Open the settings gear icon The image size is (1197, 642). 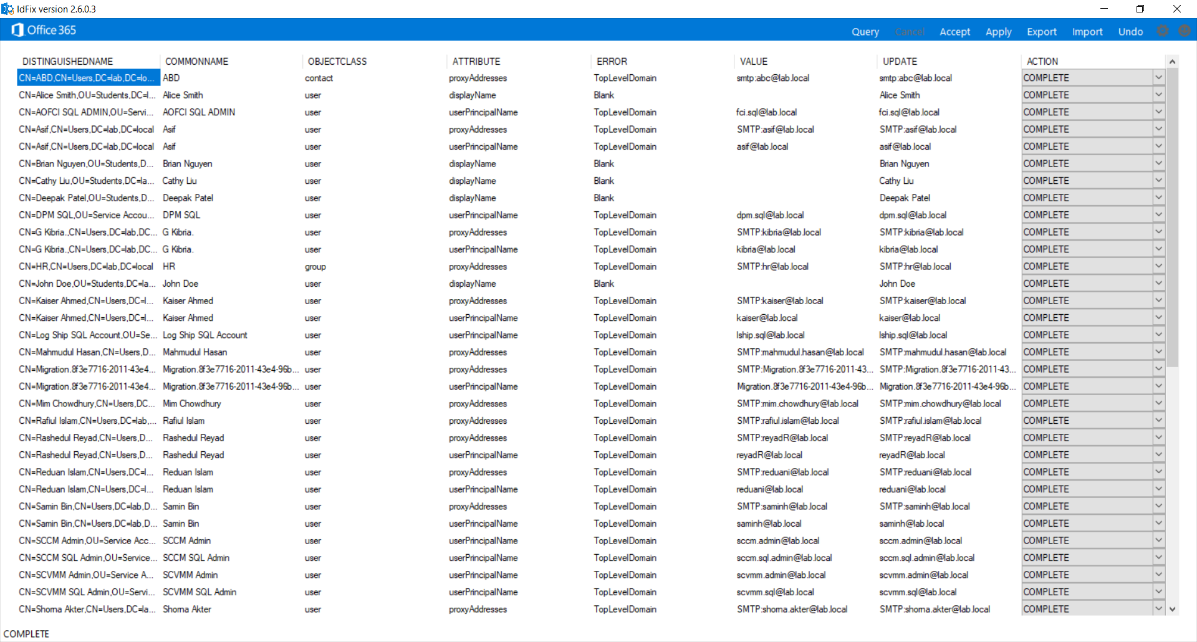click(x=1163, y=31)
